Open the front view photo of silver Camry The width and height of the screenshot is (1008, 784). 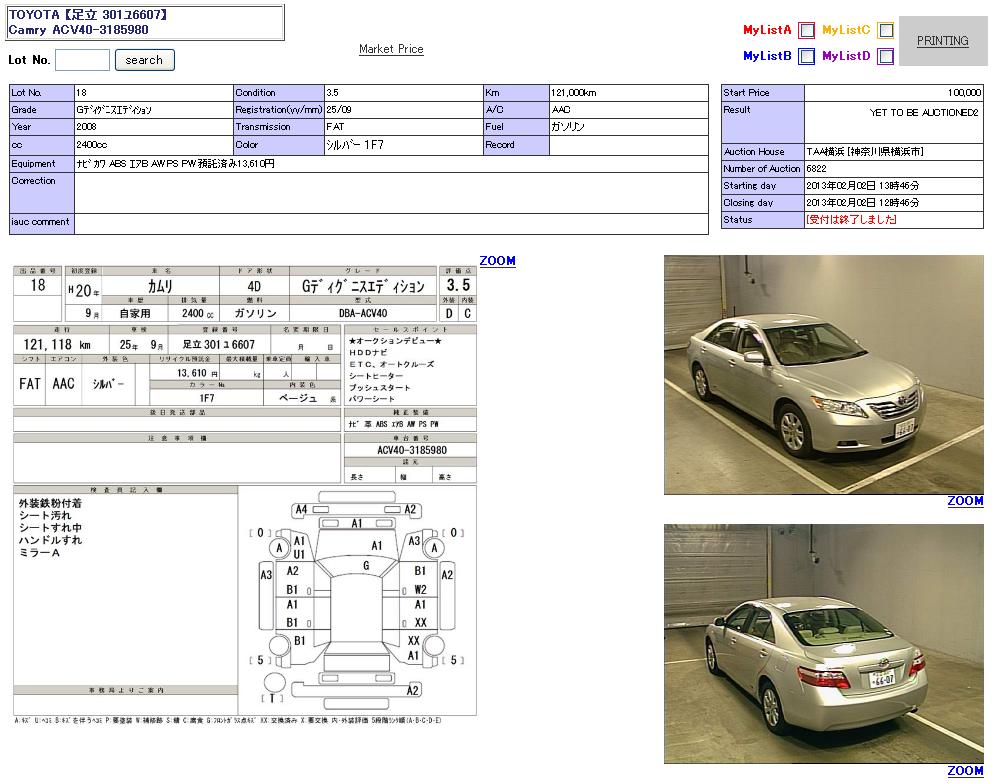(823, 374)
